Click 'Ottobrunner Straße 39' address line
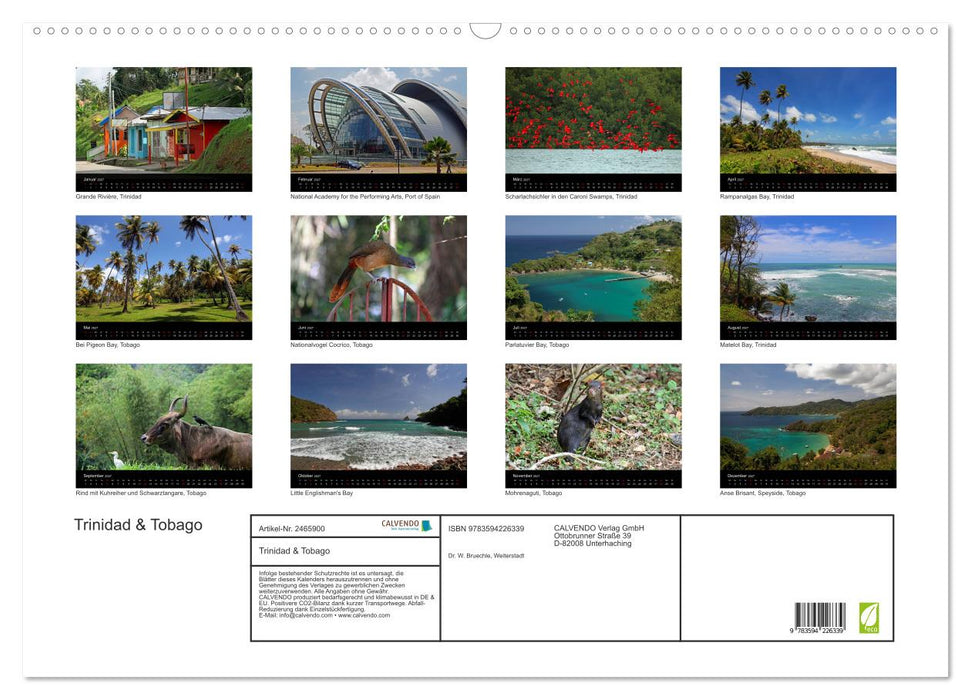 point(593,536)
